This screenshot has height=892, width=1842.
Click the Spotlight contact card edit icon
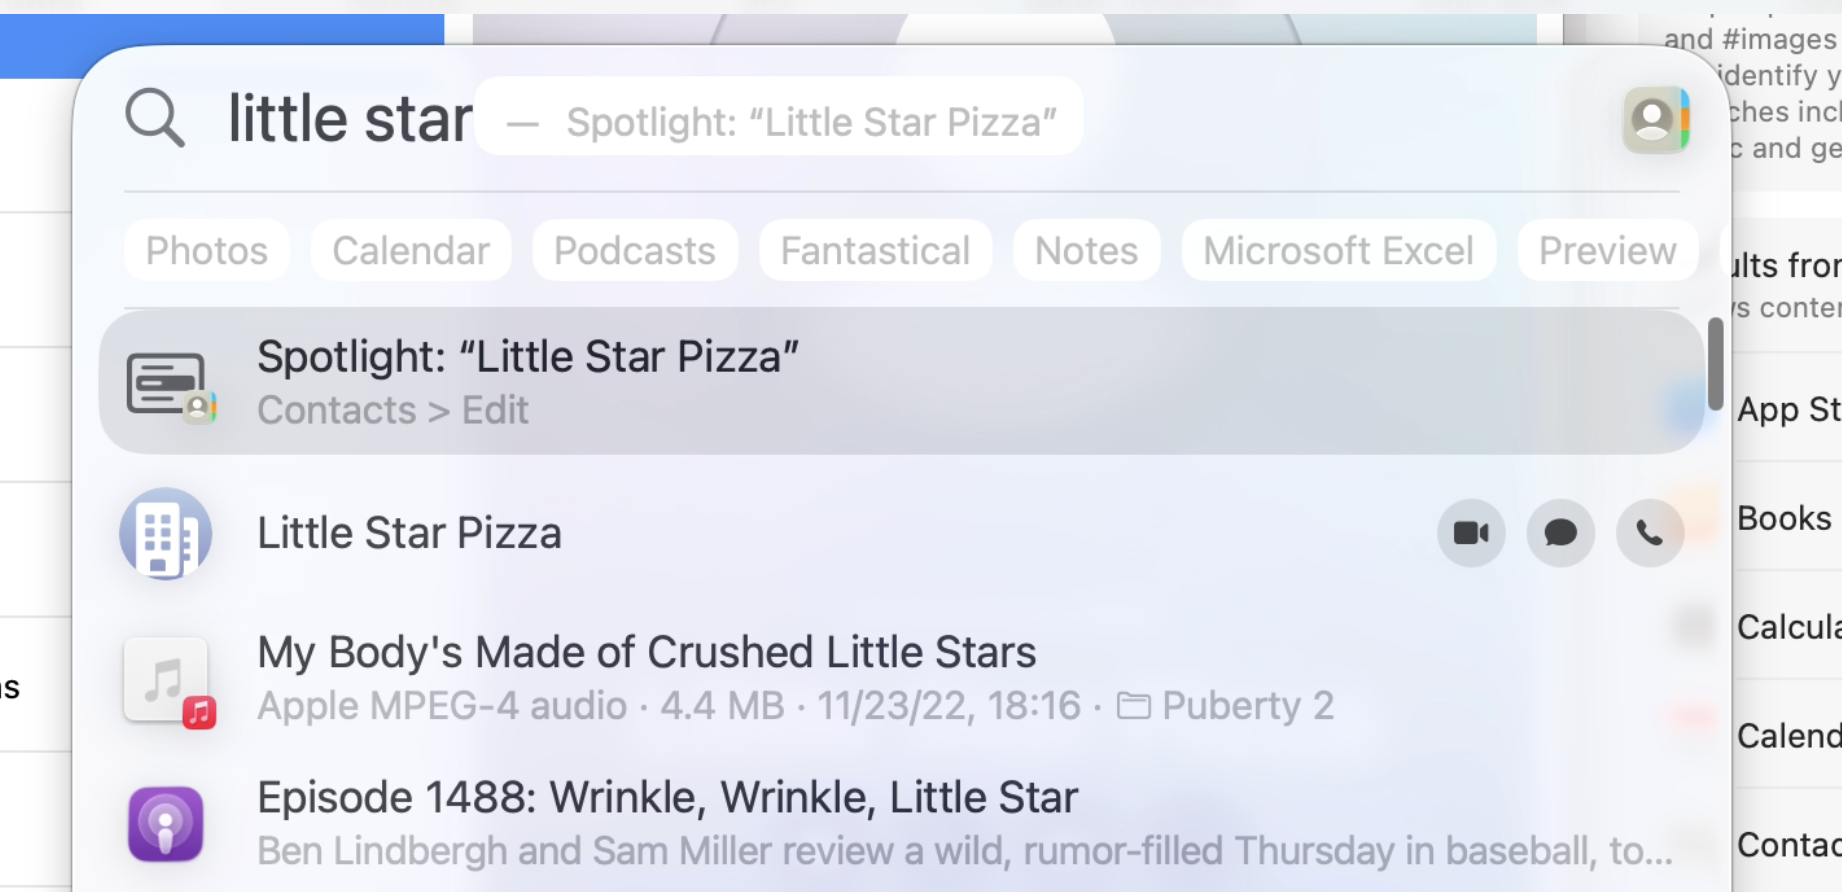[x=170, y=384]
